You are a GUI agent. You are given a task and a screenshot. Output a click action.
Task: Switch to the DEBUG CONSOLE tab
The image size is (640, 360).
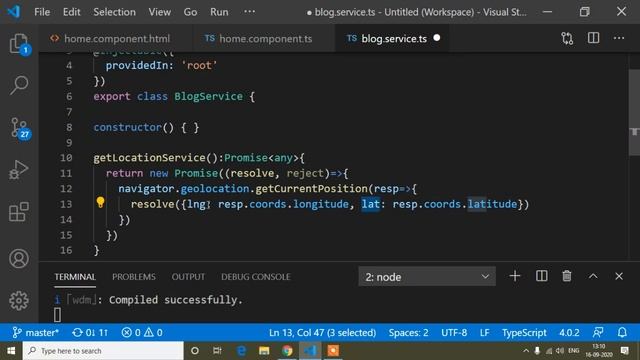[256, 277]
